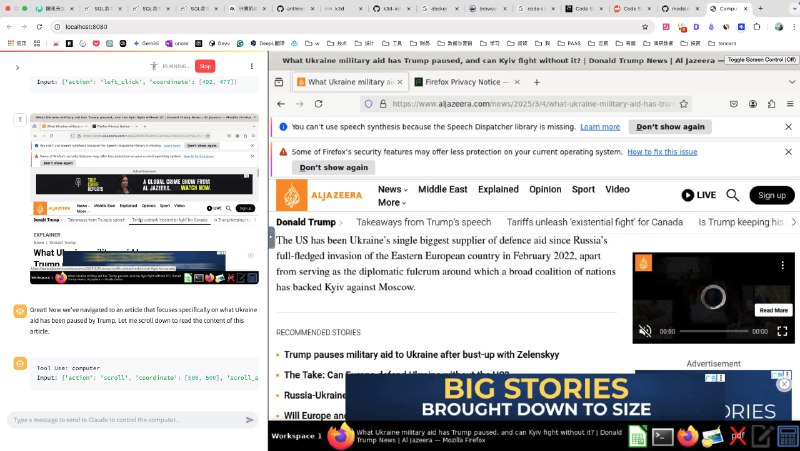The width and height of the screenshot is (800, 451).
Task: Open chat panel three-dot menu
Action: (252, 66)
